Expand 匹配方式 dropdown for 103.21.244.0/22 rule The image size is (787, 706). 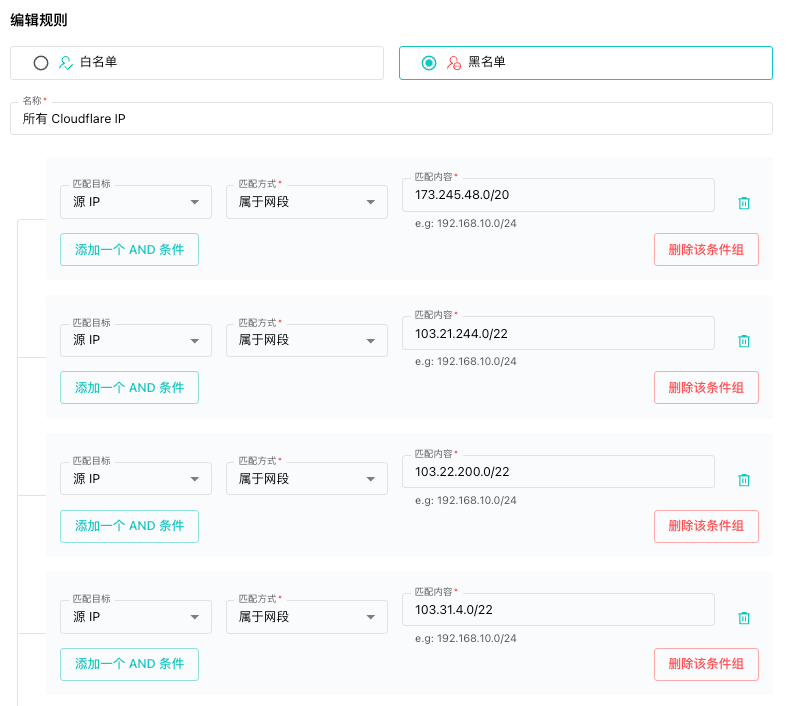[x=307, y=340]
